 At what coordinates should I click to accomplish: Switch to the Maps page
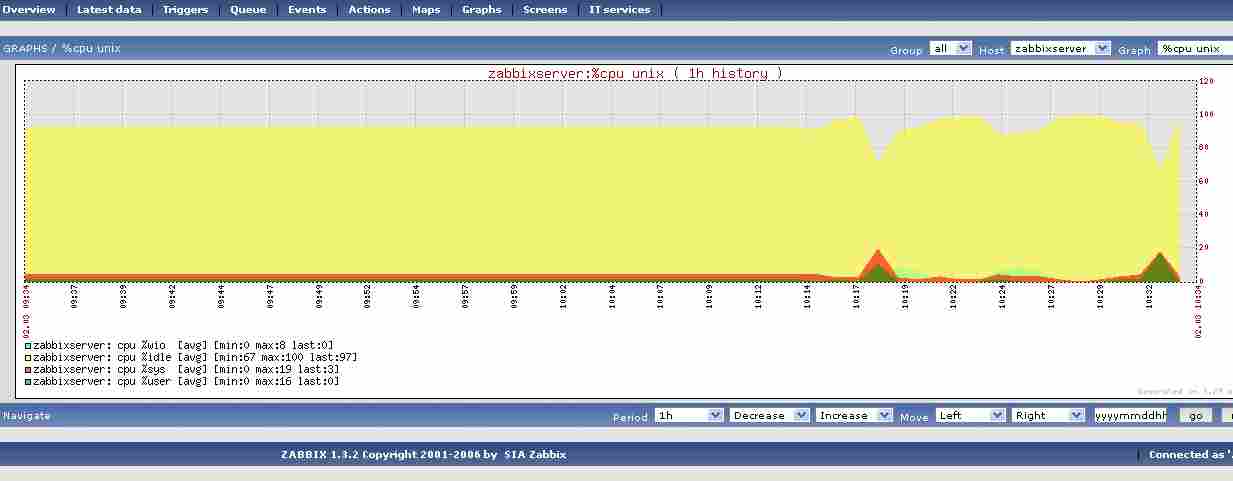pos(426,10)
